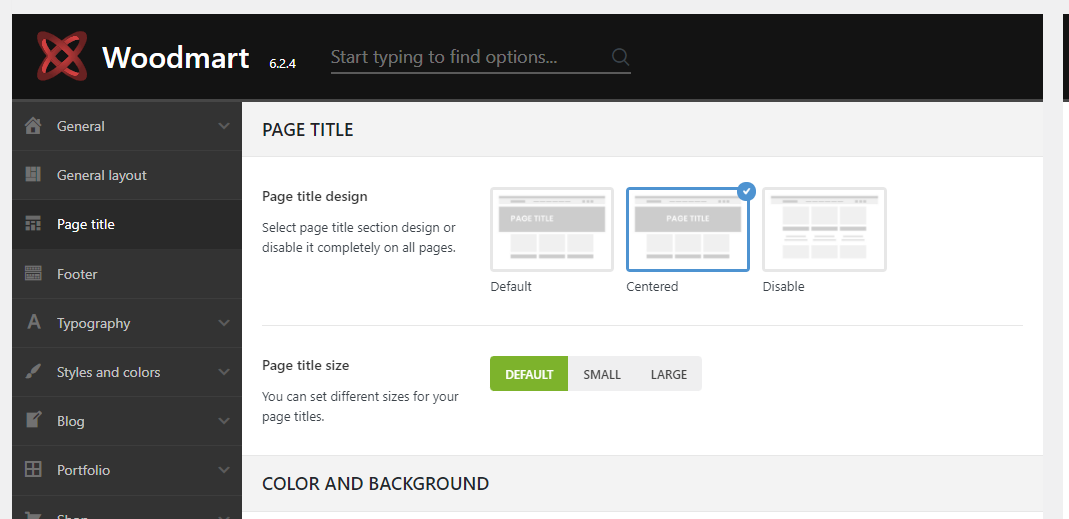Choose the Centered page title thumbnail
The width and height of the screenshot is (1069, 519).
(x=688, y=229)
